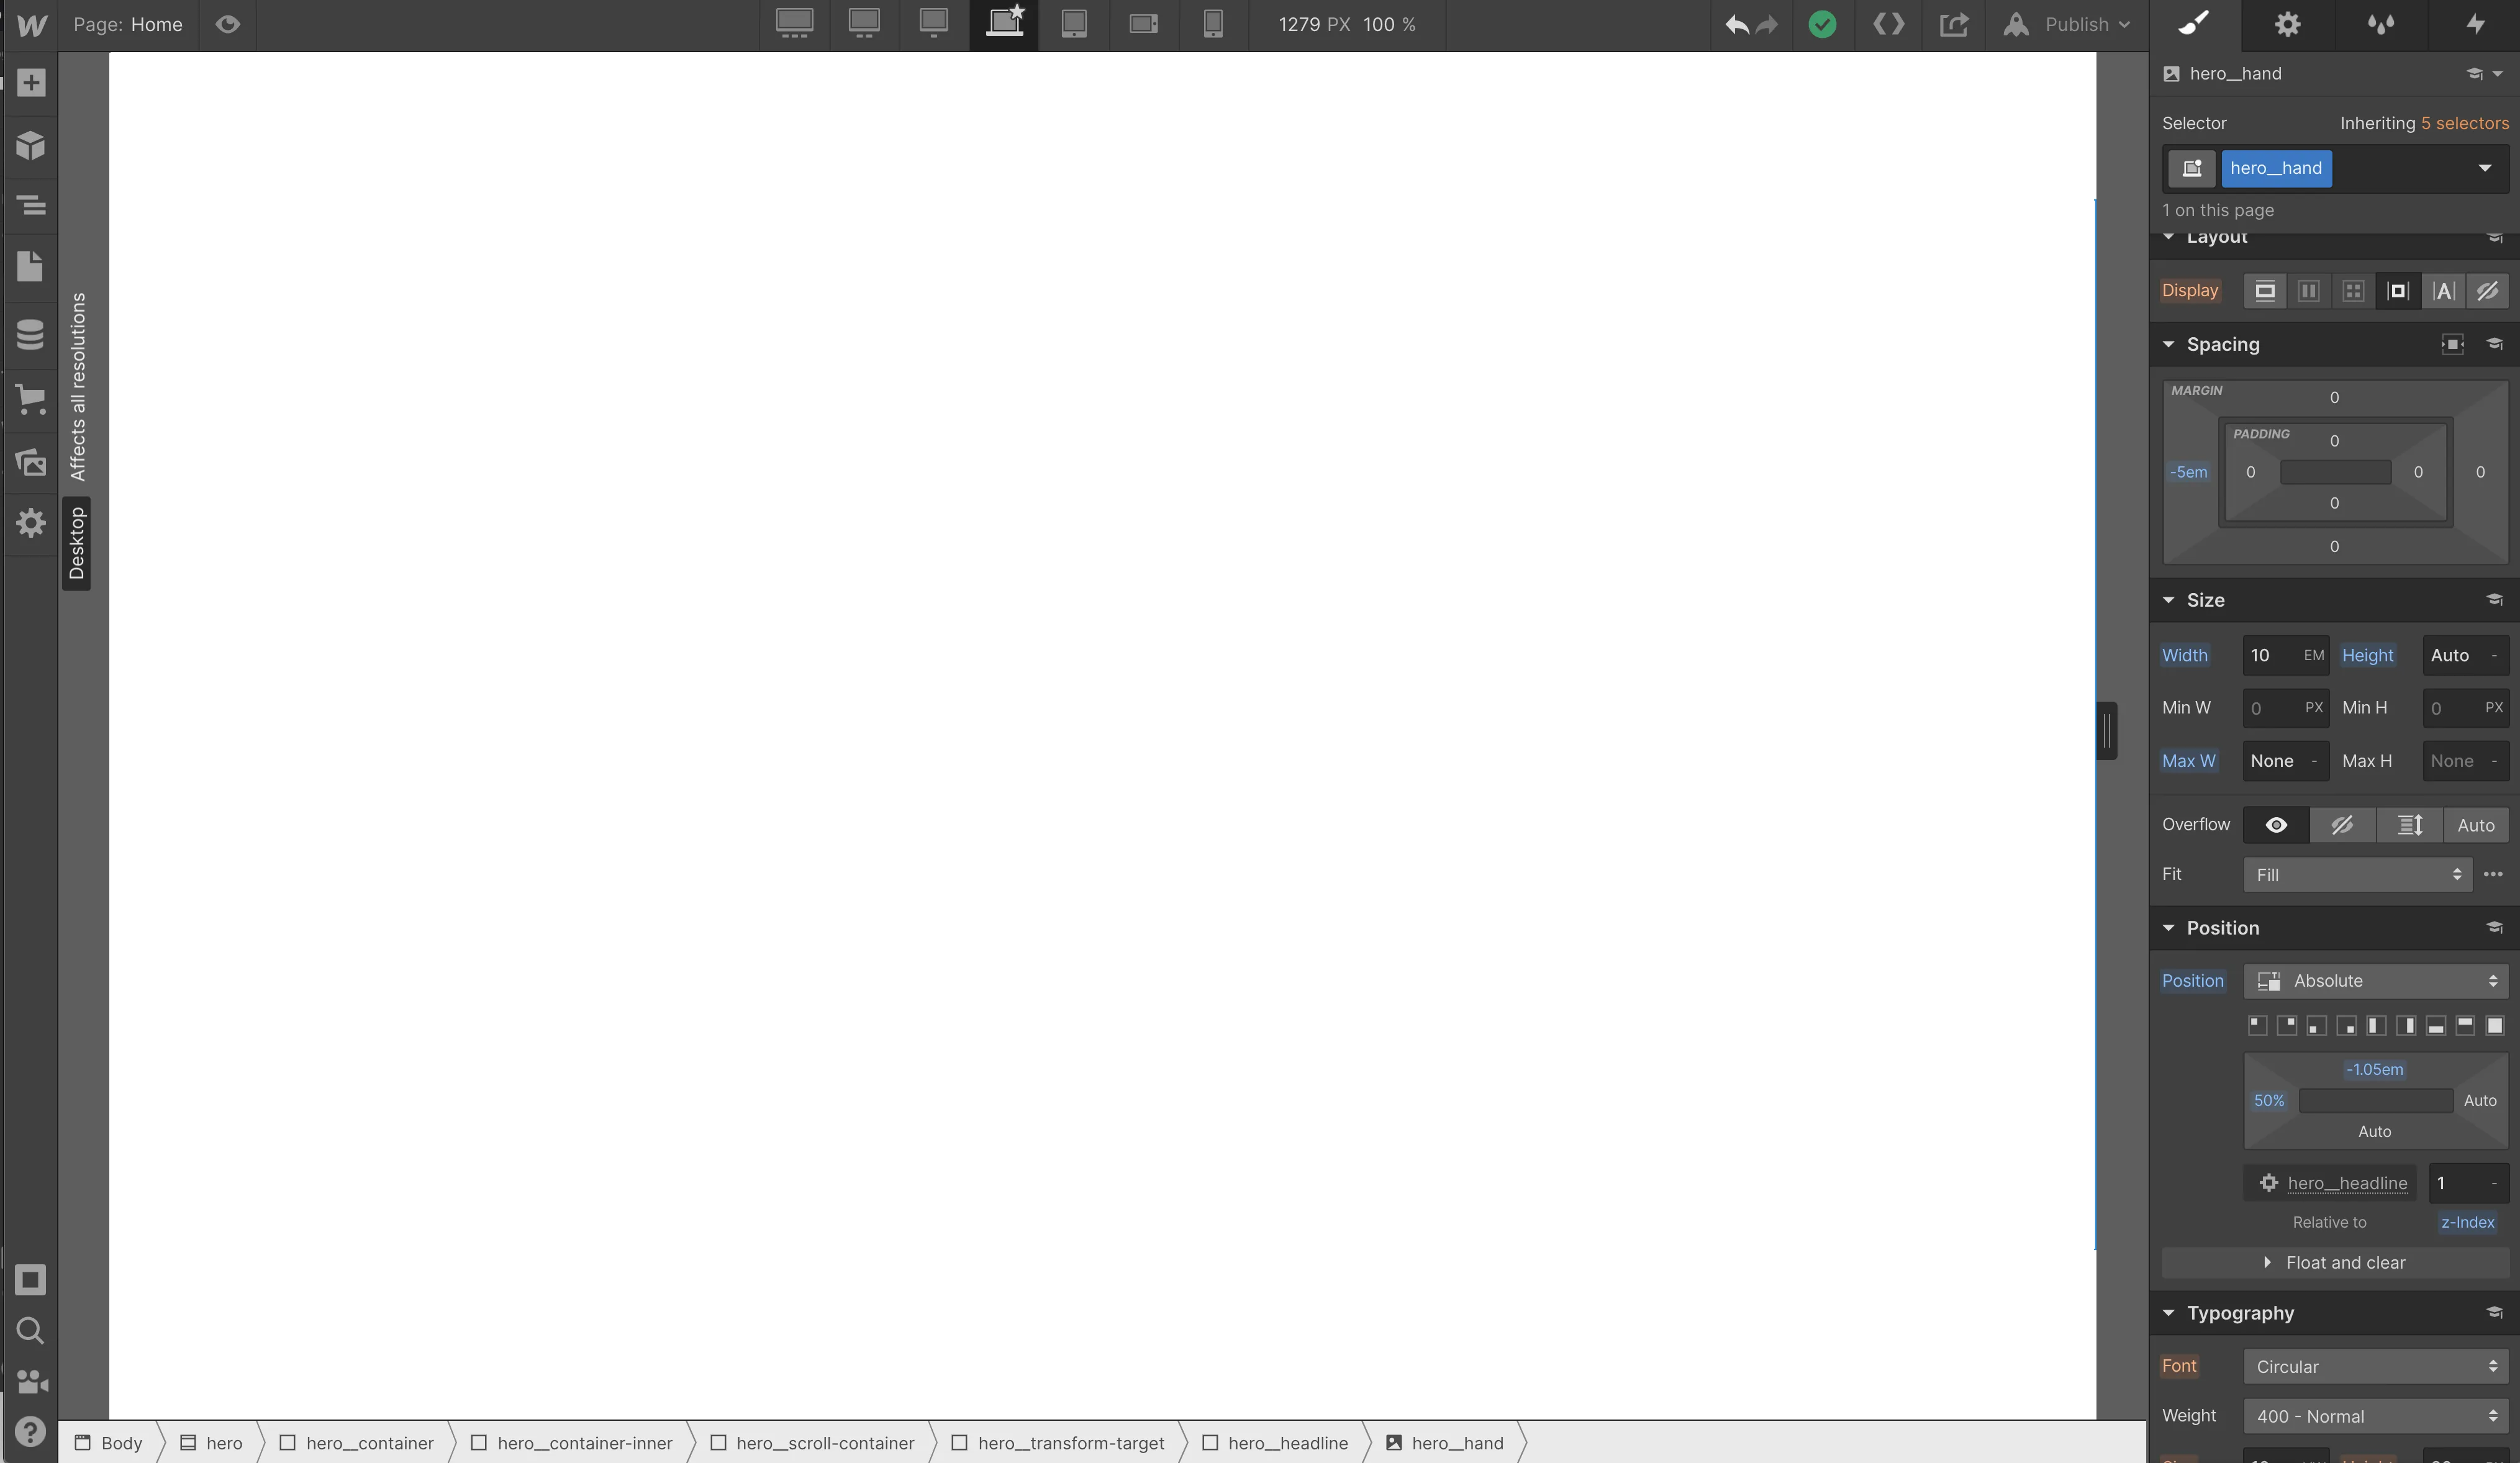Set display to inline-block
The height and width of the screenshot is (1463, 2520).
coord(2397,291)
